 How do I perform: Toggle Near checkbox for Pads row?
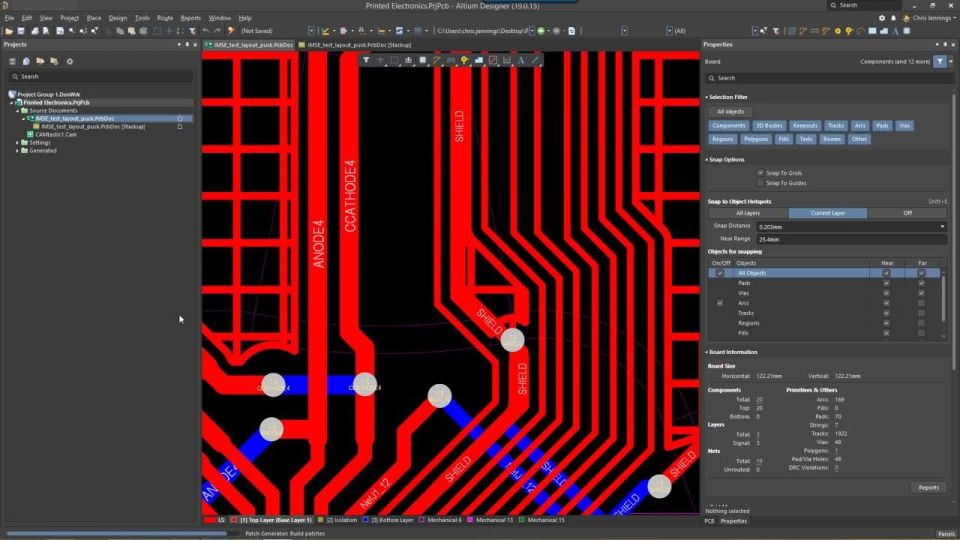point(886,283)
